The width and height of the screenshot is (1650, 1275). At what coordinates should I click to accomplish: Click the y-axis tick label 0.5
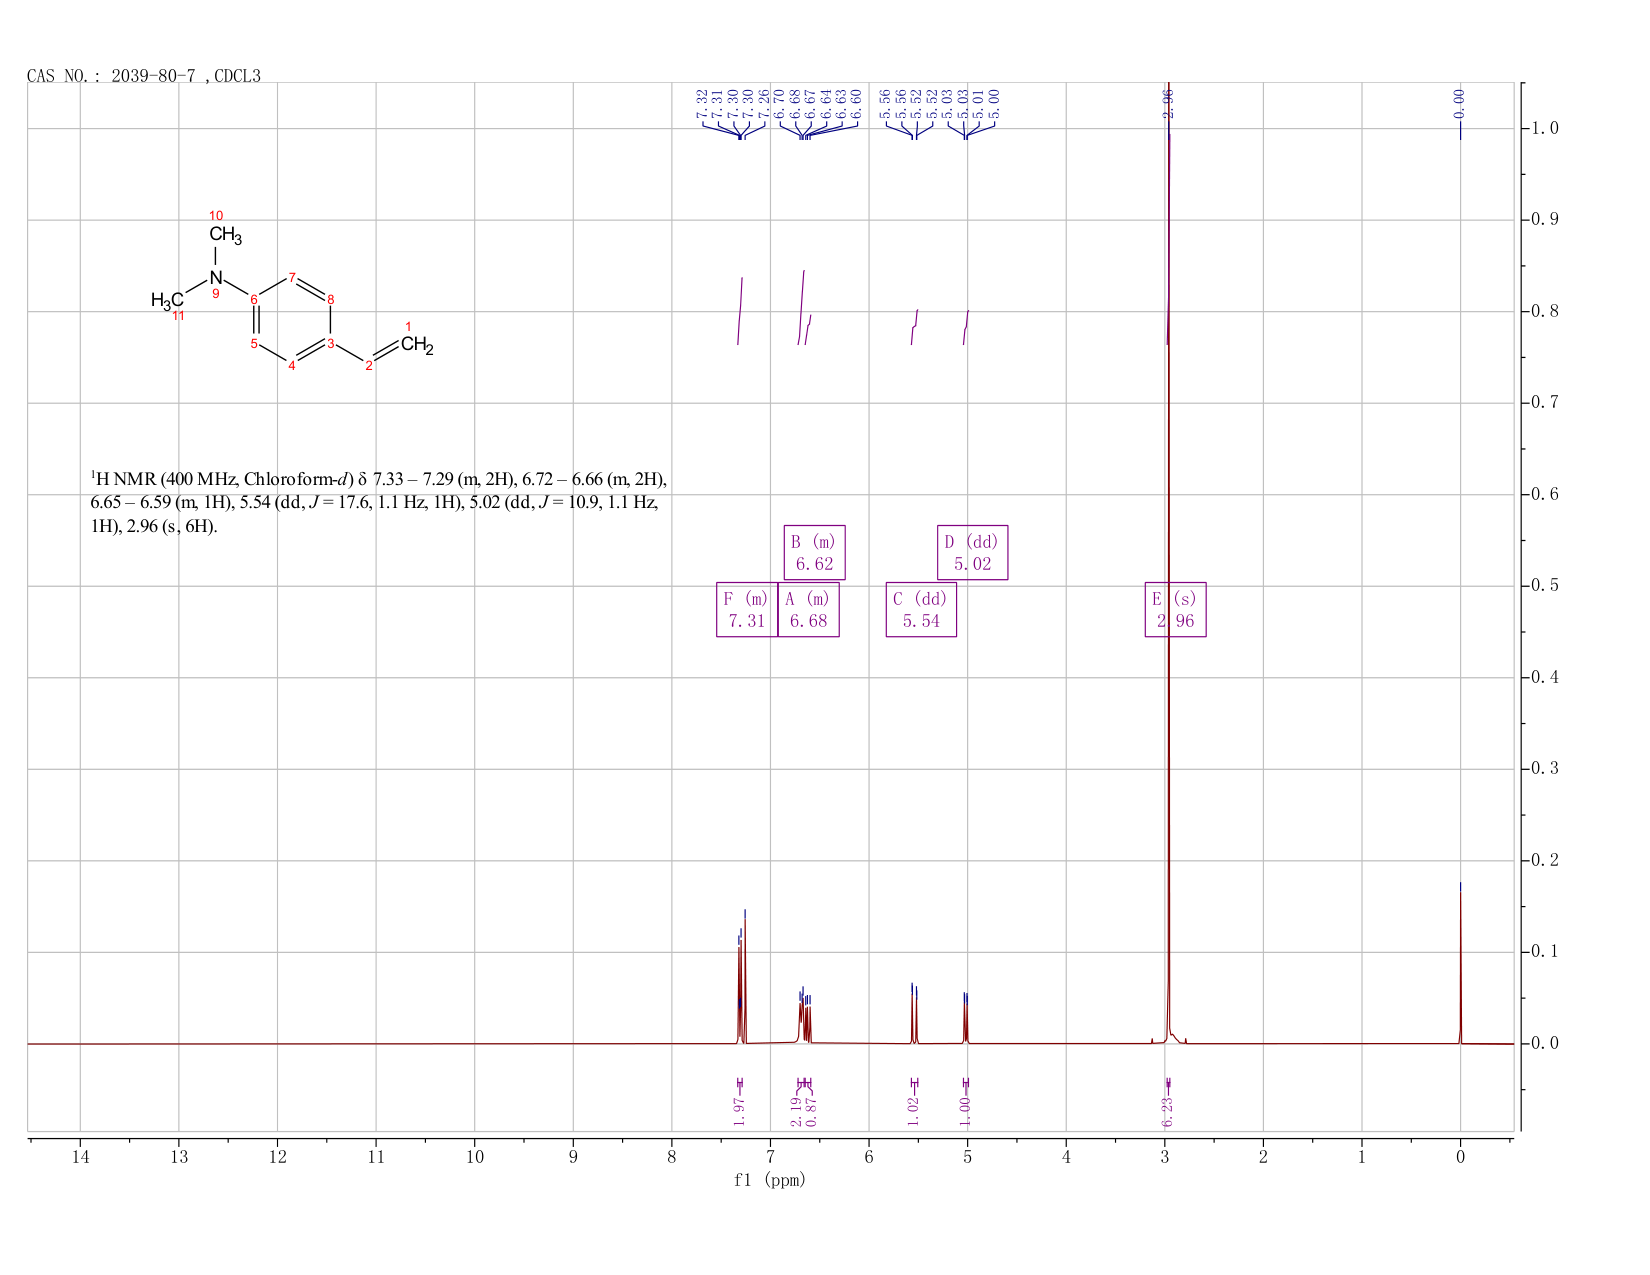point(1545,586)
